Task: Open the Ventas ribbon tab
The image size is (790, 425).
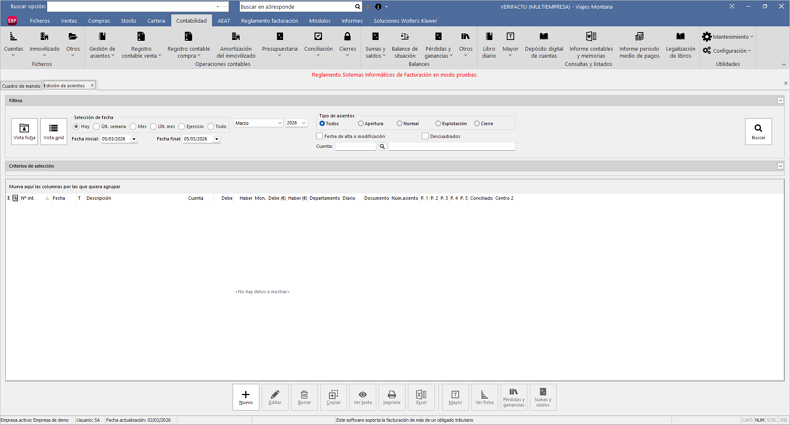Action: (69, 21)
